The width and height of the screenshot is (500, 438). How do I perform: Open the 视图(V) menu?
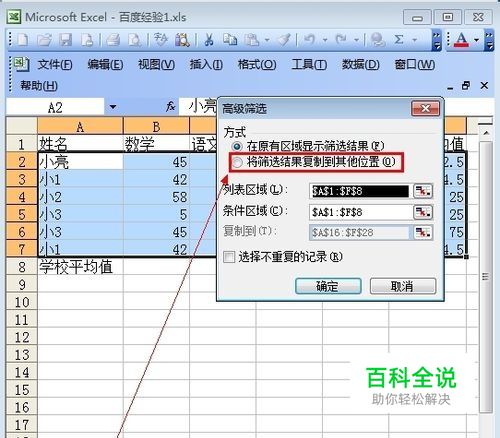(156, 64)
